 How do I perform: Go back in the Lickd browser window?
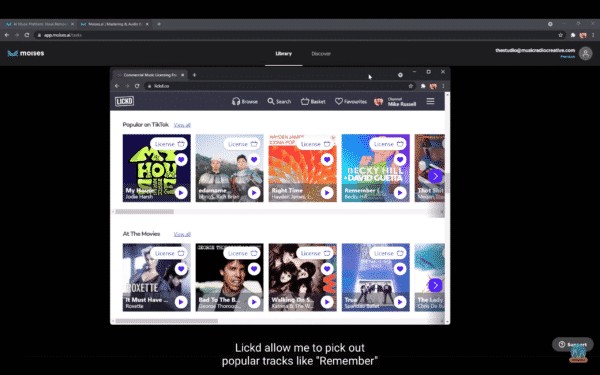(117, 86)
